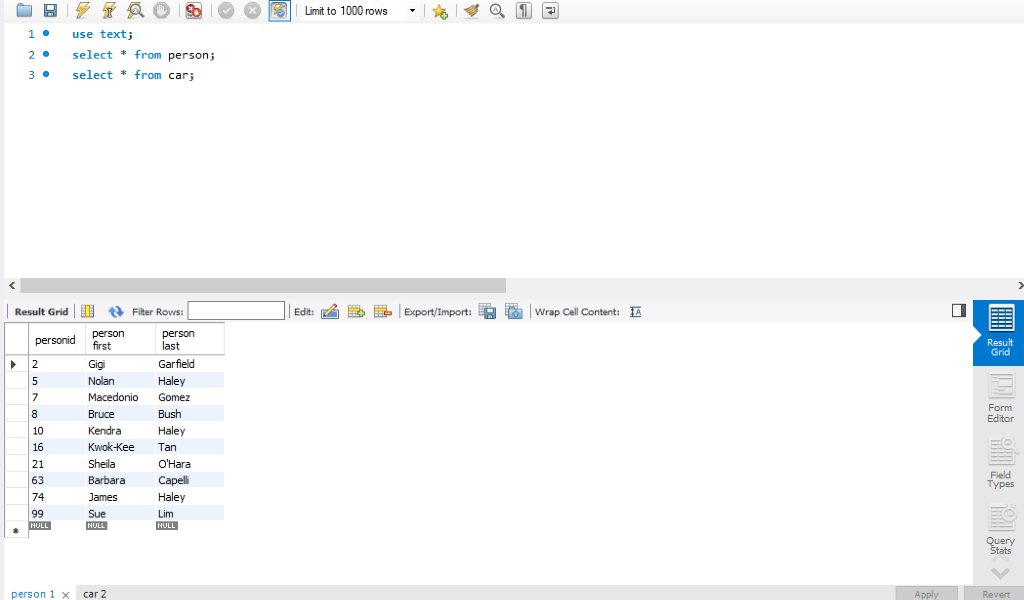Select personid cell 99
The width and height of the screenshot is (1024, 600).
(57, 514)
